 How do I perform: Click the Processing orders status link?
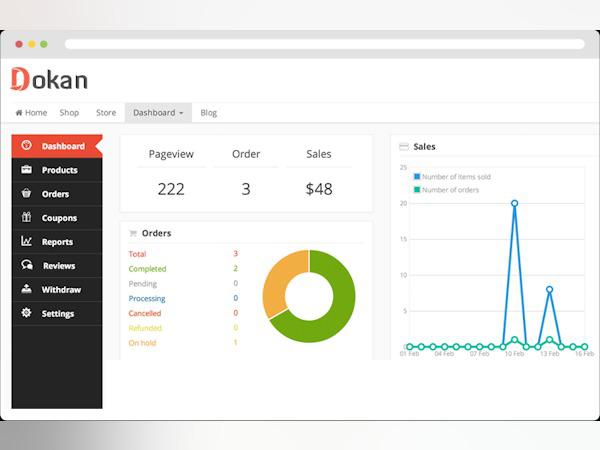[147, 299]
